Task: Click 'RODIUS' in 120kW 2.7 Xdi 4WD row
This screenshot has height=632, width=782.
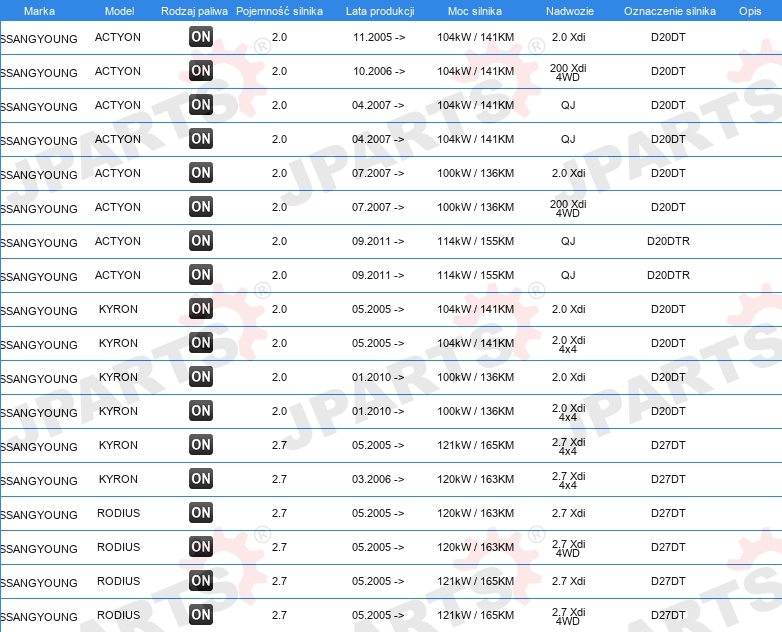Action: click(119, 547)
